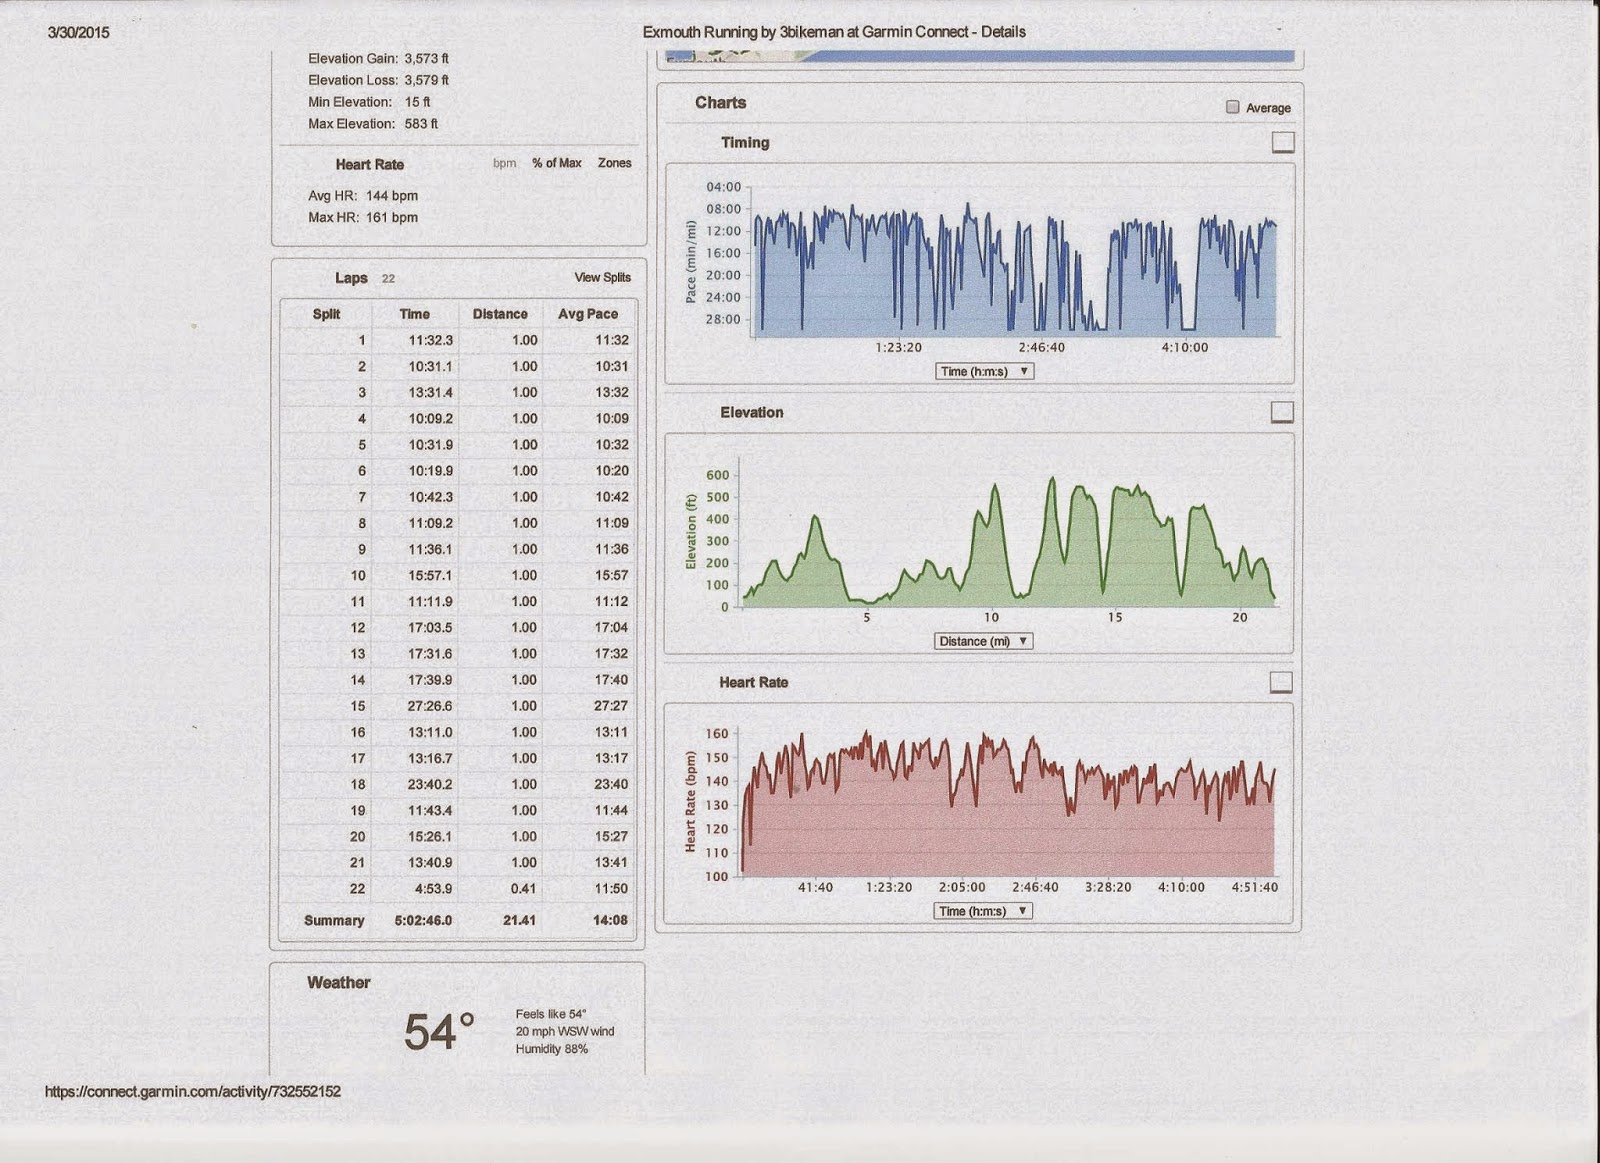The height and width of the screenshot is (1163, 1600).
Task: Click the print date 3/30/2015
Action: click(78, 32)
